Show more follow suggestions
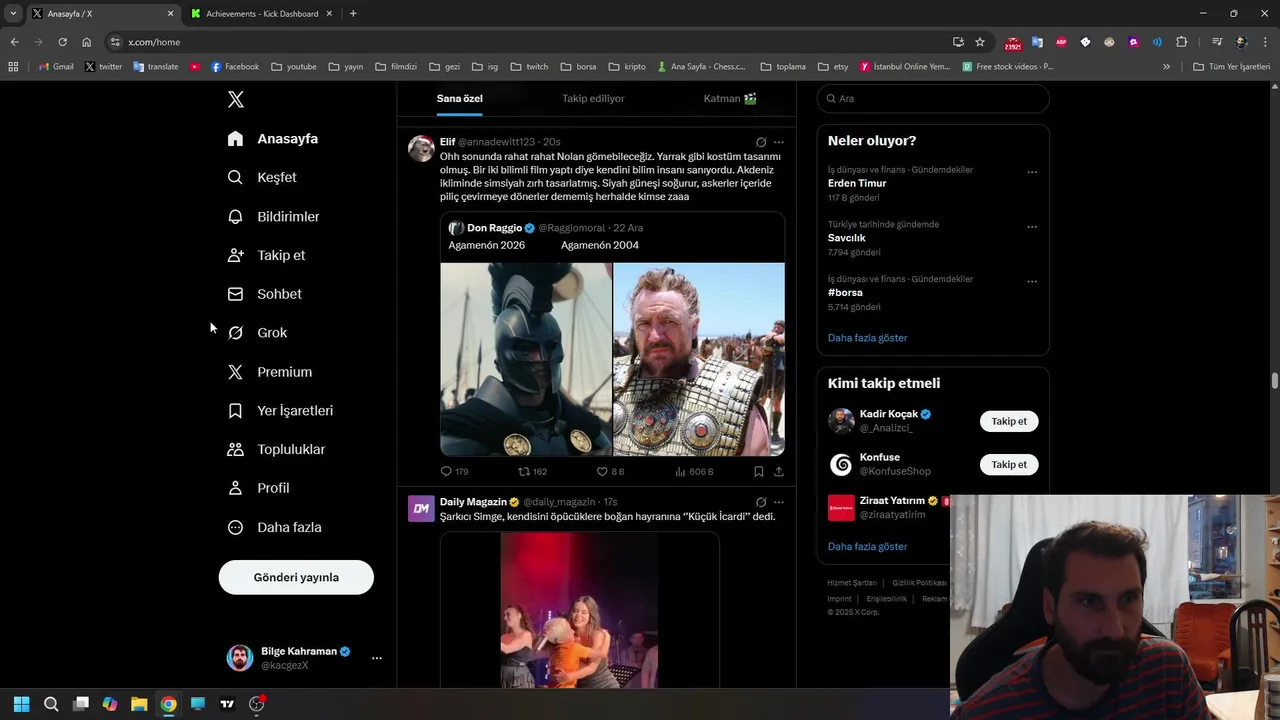1280x720 pixels. (867, 547)
